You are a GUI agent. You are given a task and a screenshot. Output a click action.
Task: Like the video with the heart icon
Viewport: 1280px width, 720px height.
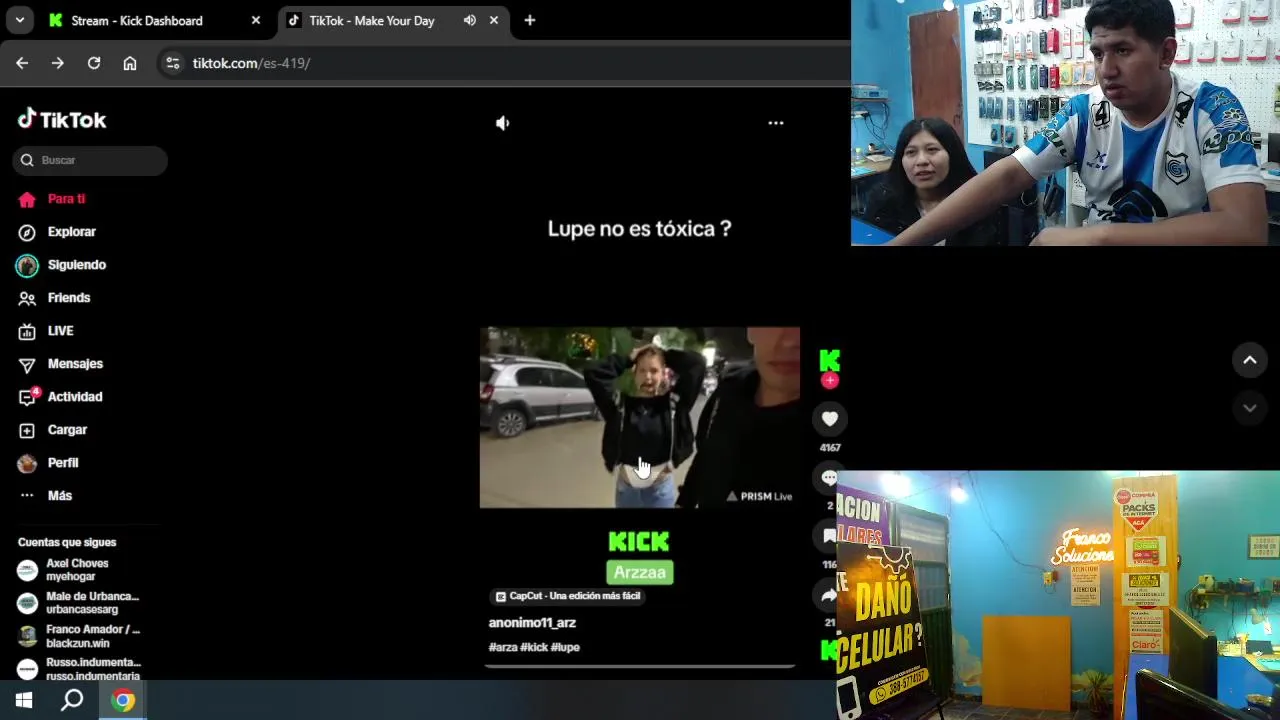pos(829,419)
